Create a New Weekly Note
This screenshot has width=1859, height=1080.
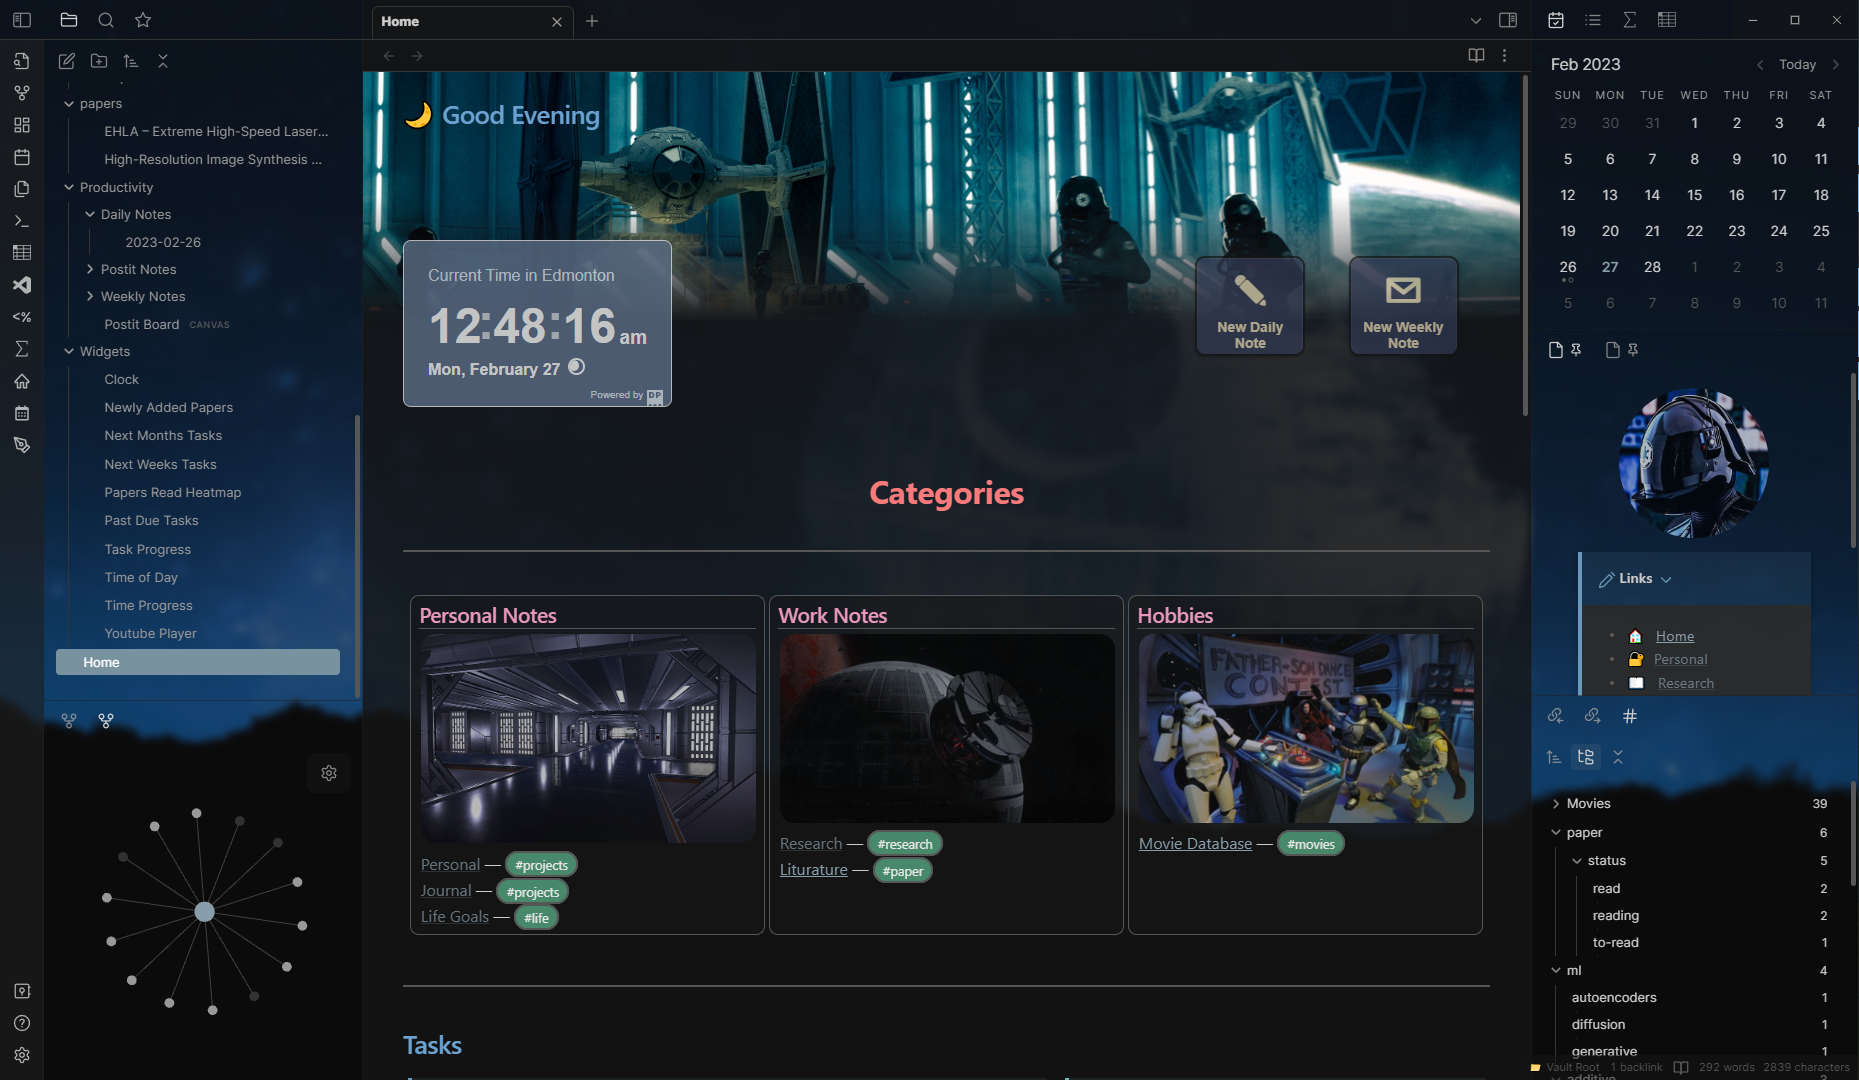point(1403,306)
